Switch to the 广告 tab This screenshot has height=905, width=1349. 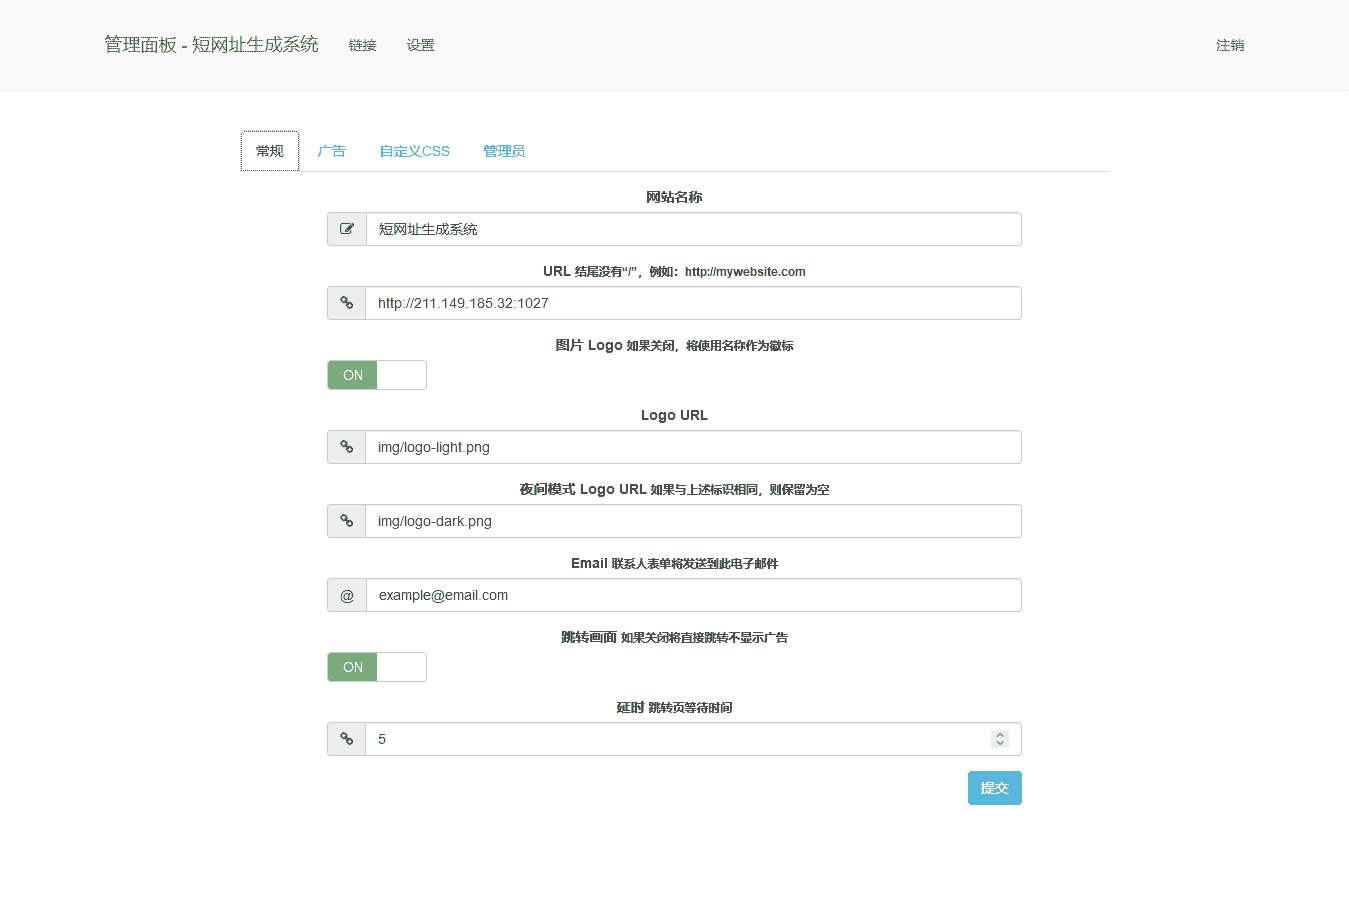click(x=331, y=151)
